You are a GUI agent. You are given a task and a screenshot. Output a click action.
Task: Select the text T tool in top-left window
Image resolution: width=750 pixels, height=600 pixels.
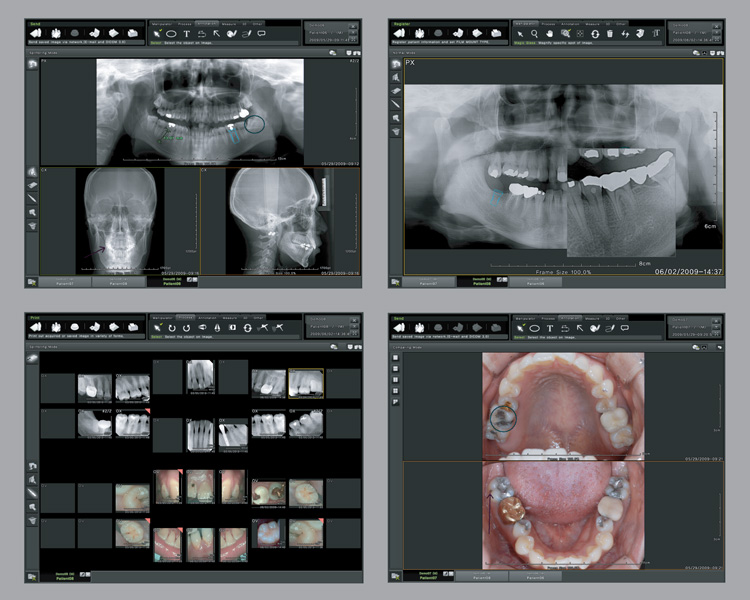pos(187,33)
